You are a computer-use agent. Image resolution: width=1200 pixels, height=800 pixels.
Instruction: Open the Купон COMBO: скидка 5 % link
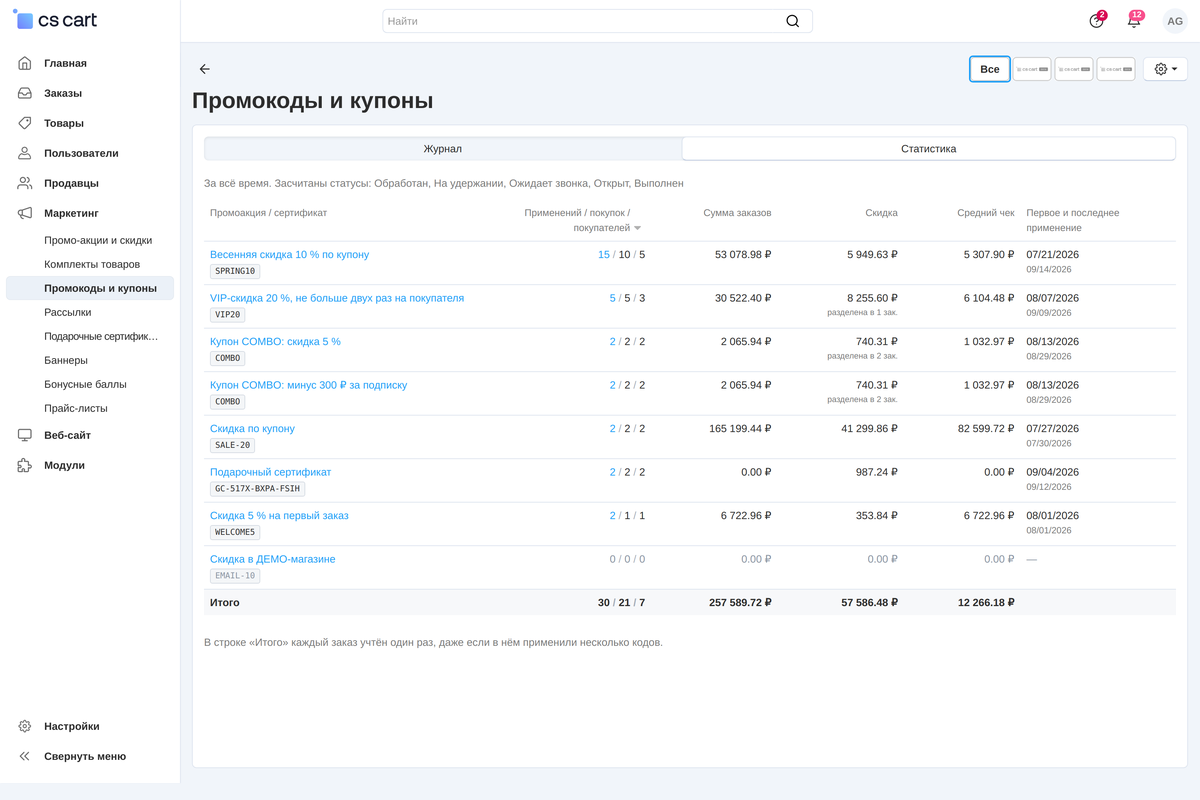[x=275, y=341]
